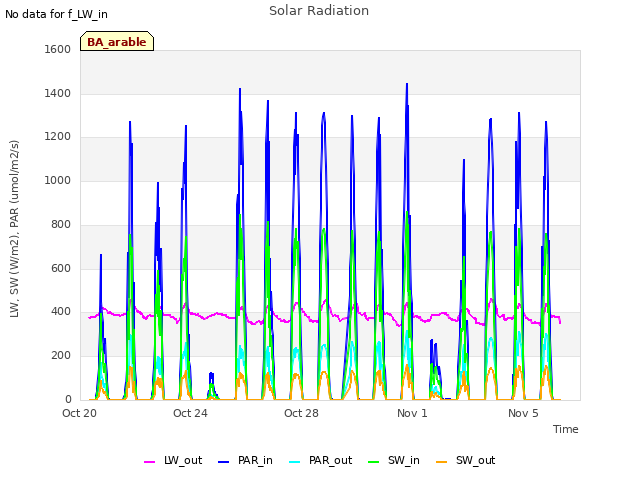Click the Time axis title
This screenshot has height=480, width=640.
pos(566,429)
